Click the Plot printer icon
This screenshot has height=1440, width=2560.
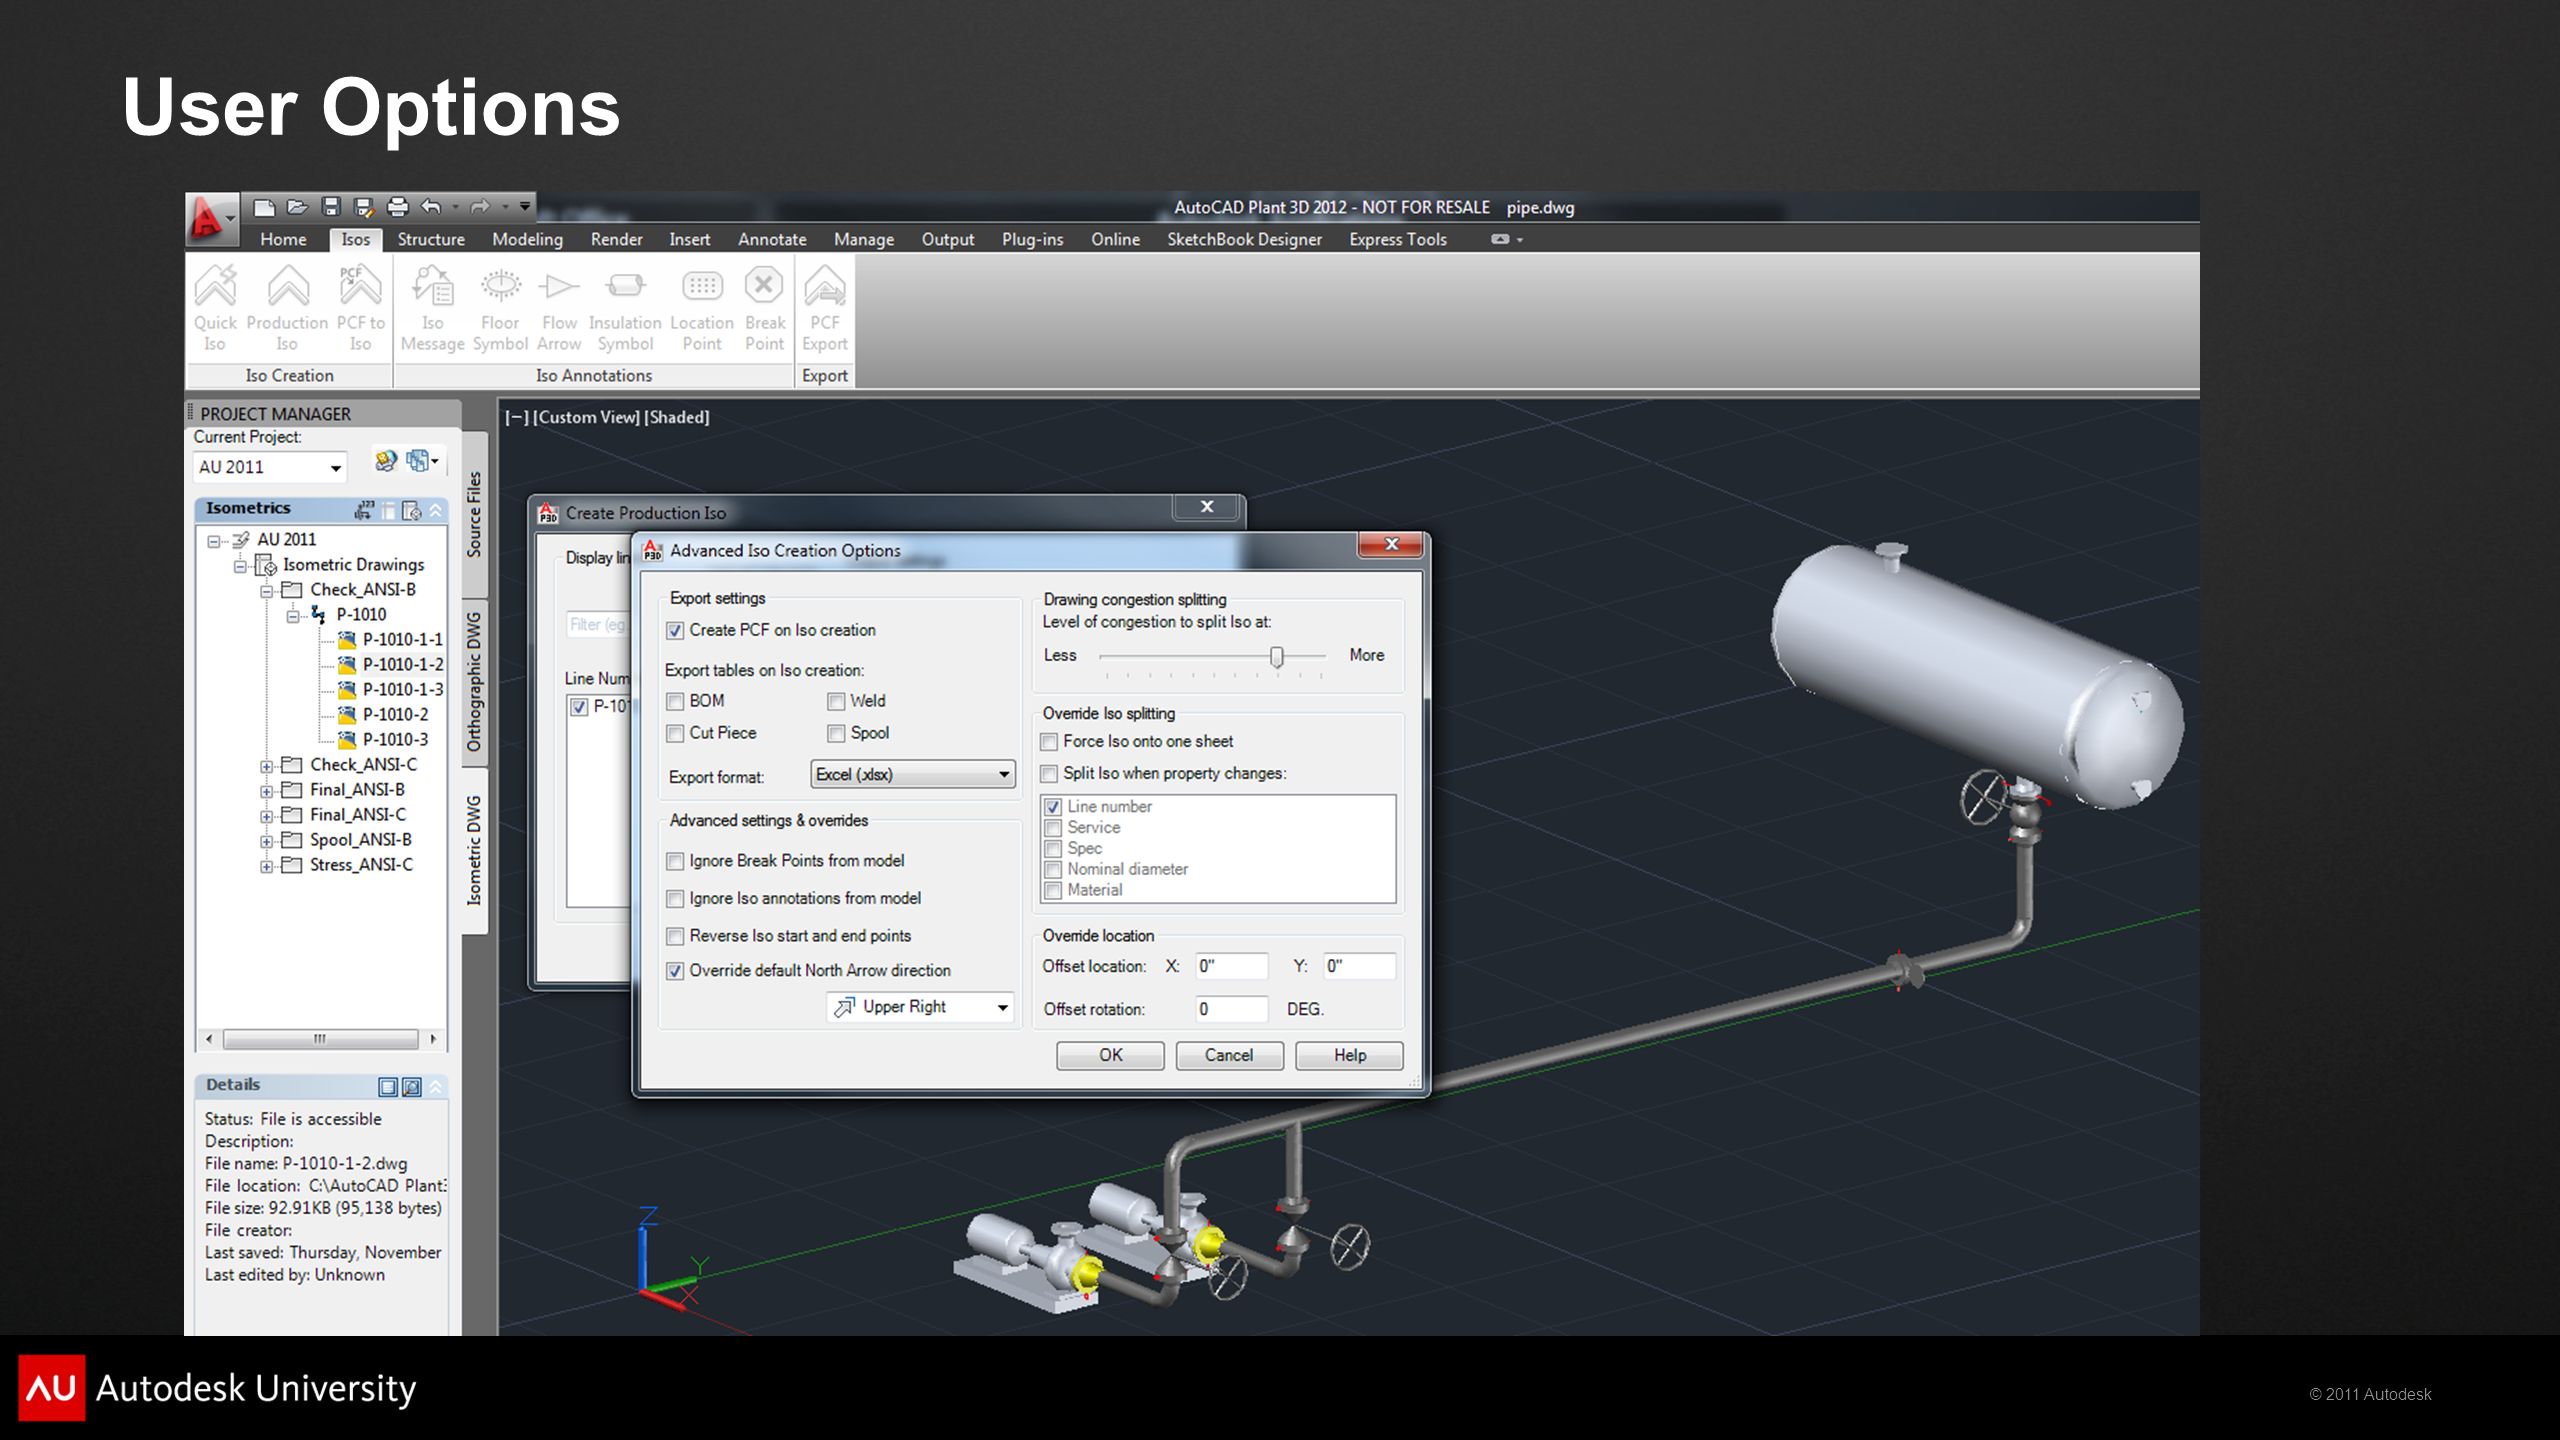pyautogui.click(x=398, y=207)
